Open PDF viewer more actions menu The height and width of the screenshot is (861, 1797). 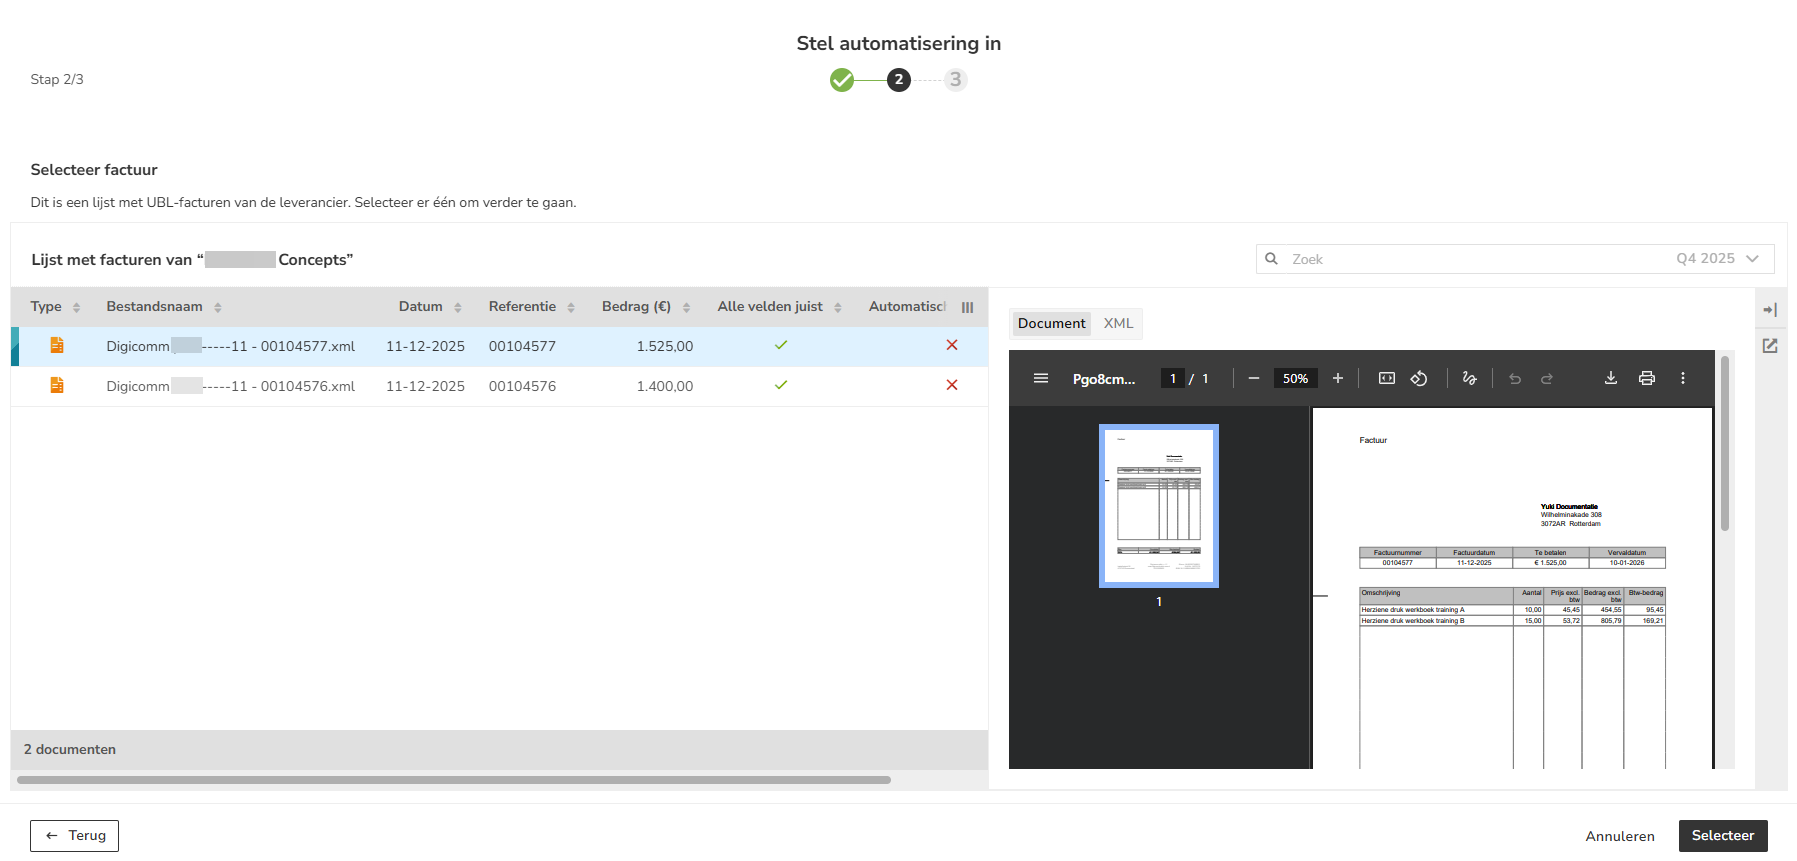click(1683, 378)
